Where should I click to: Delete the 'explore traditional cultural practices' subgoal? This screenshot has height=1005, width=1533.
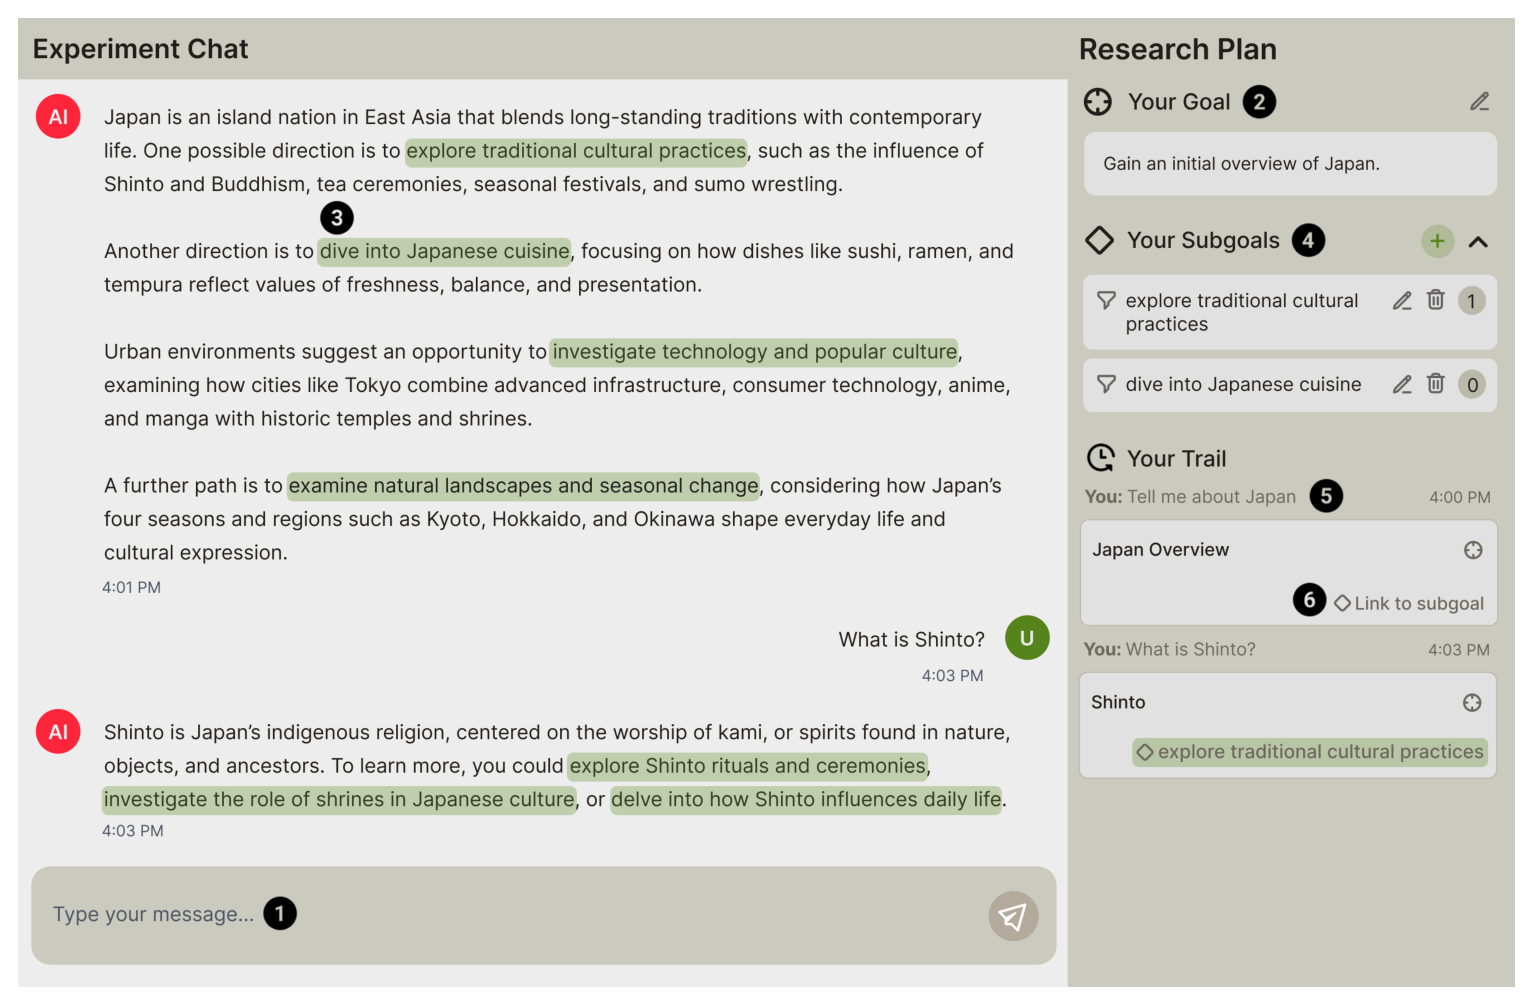(1435, 300)
